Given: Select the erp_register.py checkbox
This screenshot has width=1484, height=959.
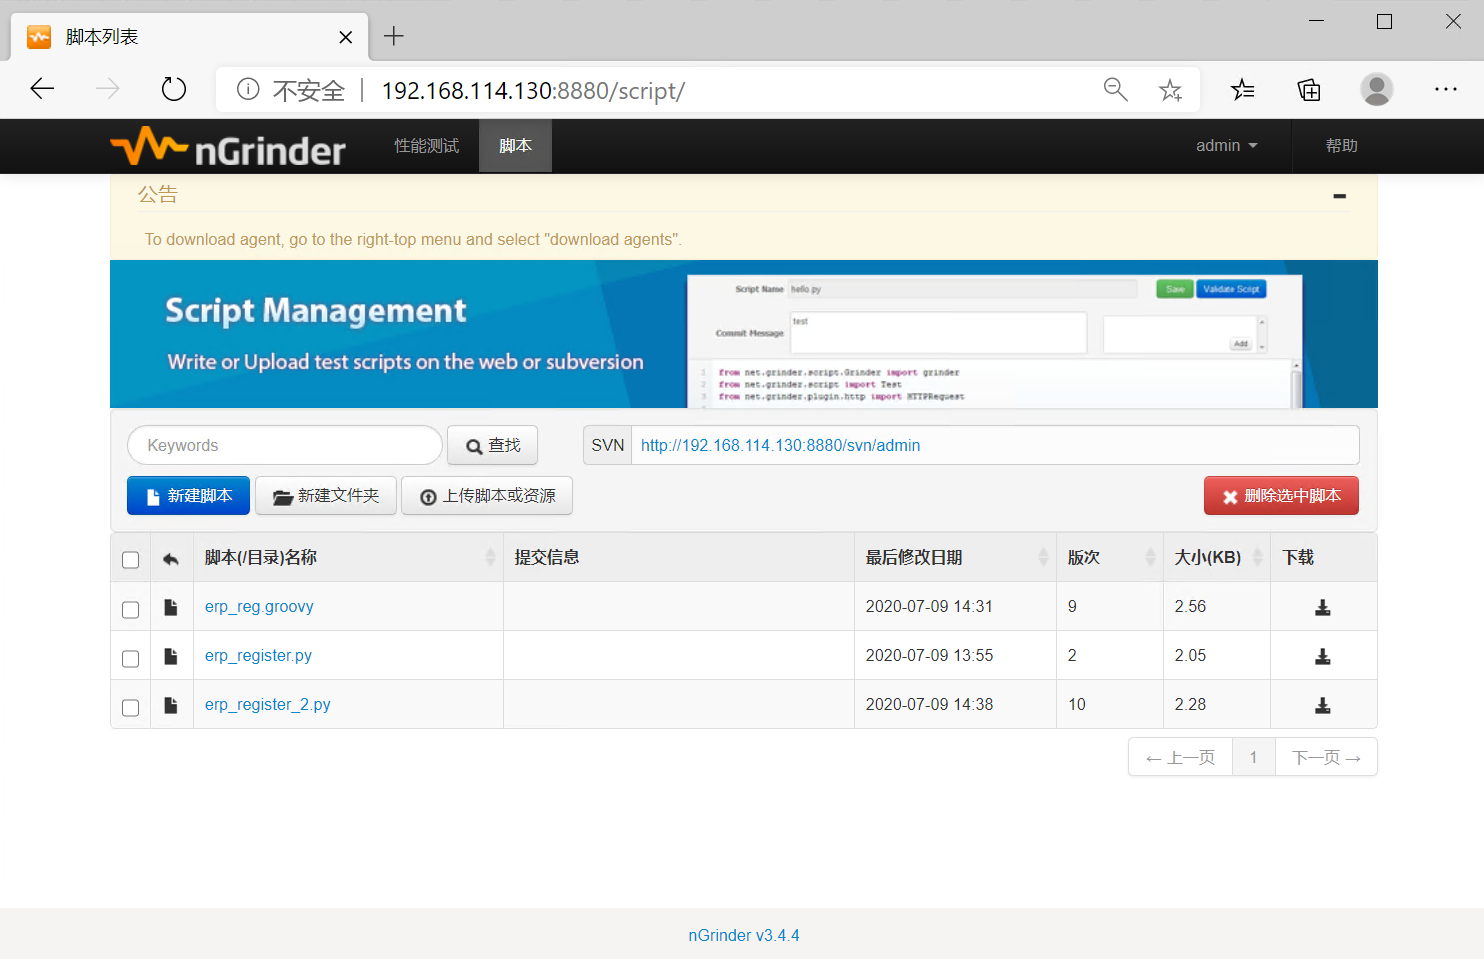Looking at the screenshot, I should coord(130,658).
